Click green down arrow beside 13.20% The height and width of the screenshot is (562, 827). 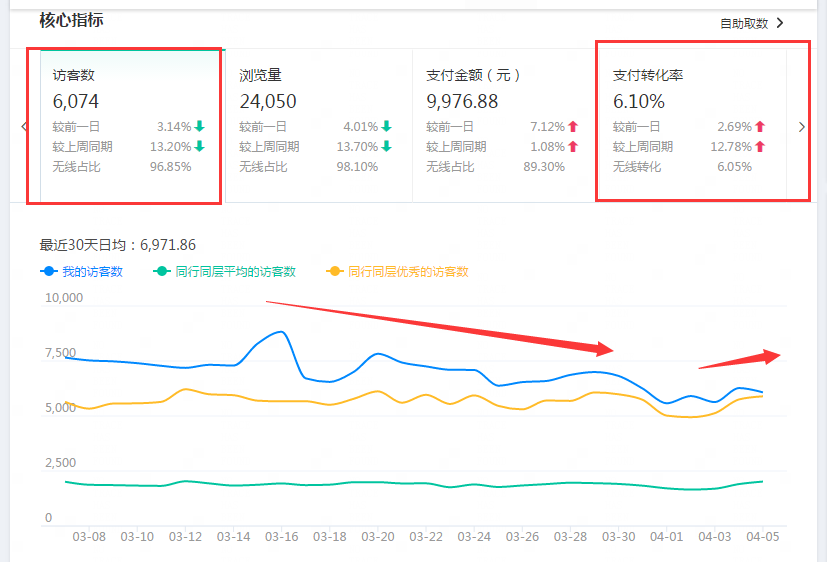[x=199, y=146]
